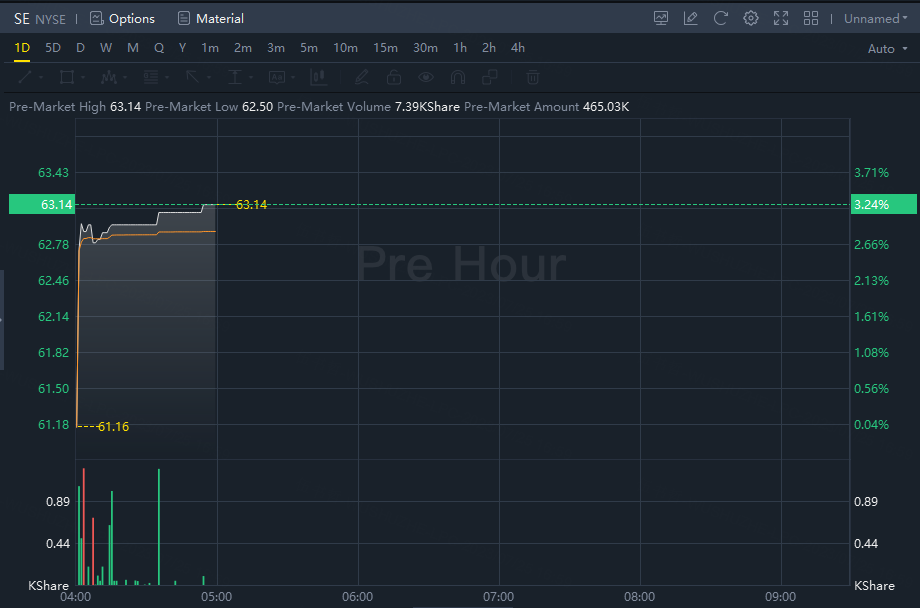920x608 pixels.
Task: Open the Material panel
Action: pos(211,19)
